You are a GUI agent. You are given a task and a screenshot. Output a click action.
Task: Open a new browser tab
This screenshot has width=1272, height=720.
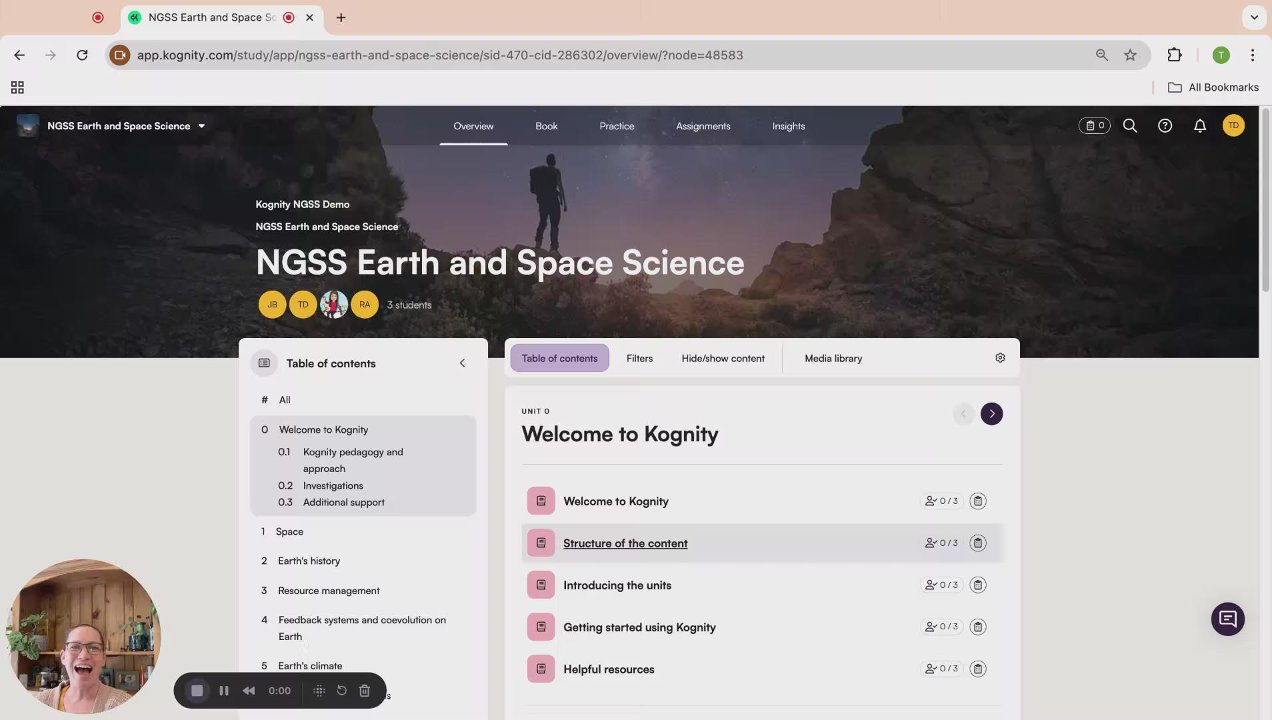click(x=341, y=17)
